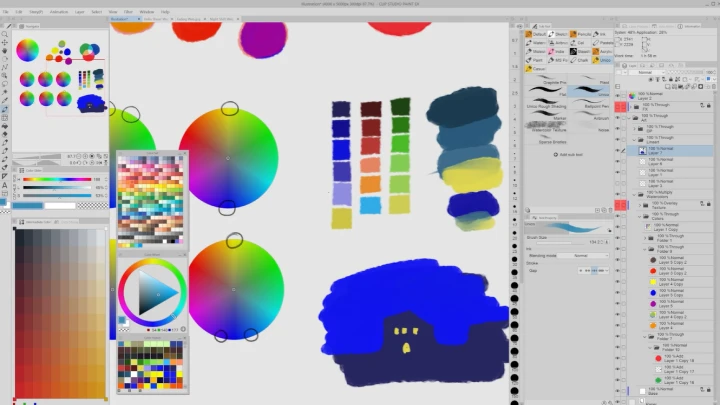The width and height of the screenshot is (720, 405).
Task: Choose the India brush group
Action: point(558,51)
